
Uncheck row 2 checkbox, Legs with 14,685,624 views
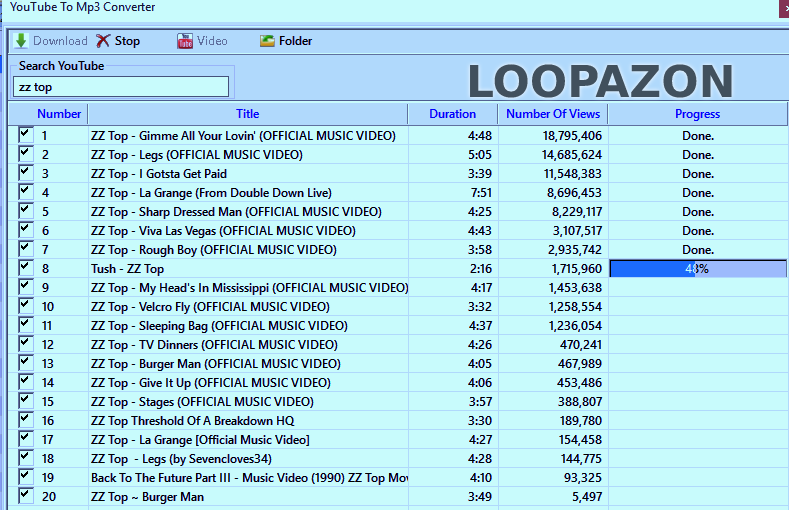click(25, 154)
